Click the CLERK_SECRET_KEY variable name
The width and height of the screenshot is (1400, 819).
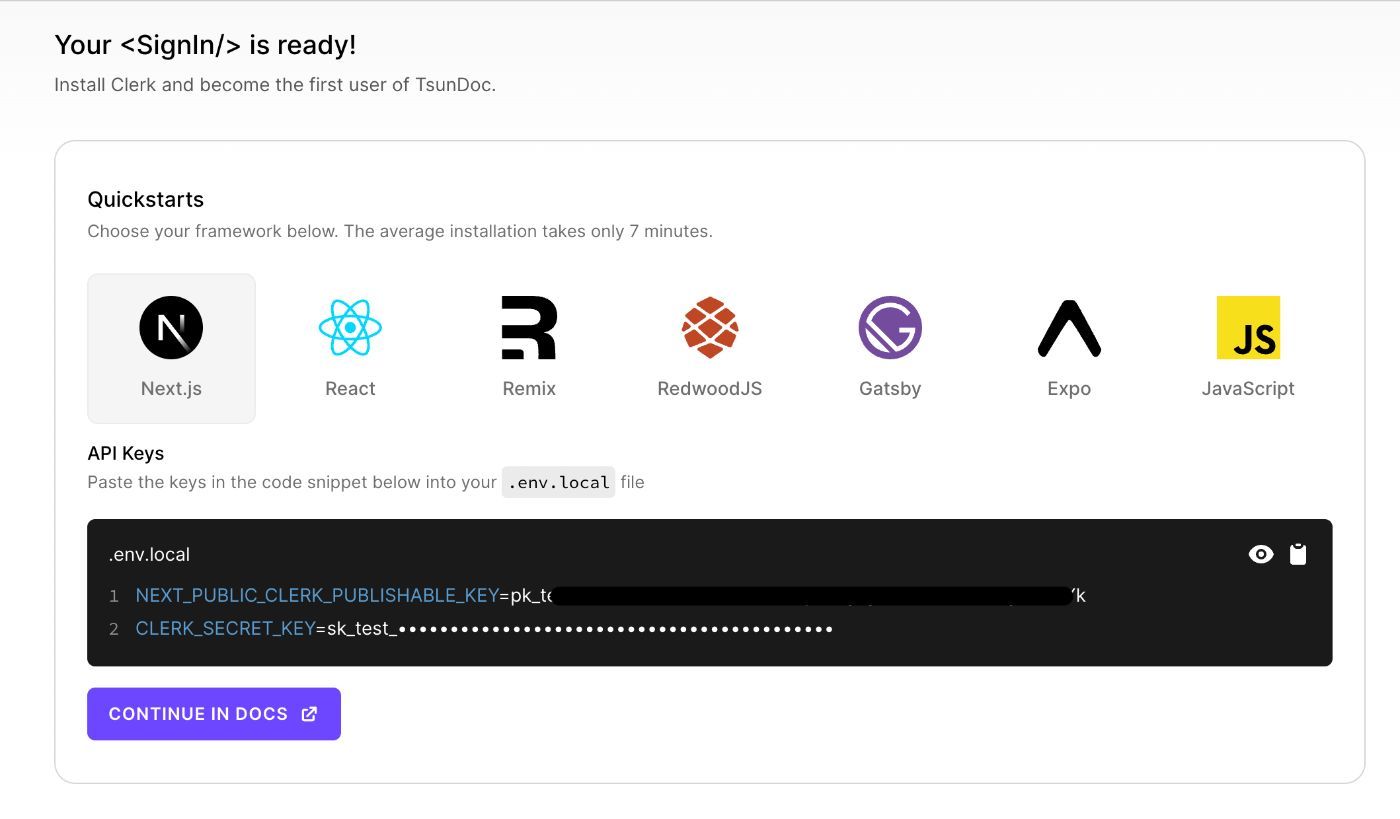click(x=225, y=629)
